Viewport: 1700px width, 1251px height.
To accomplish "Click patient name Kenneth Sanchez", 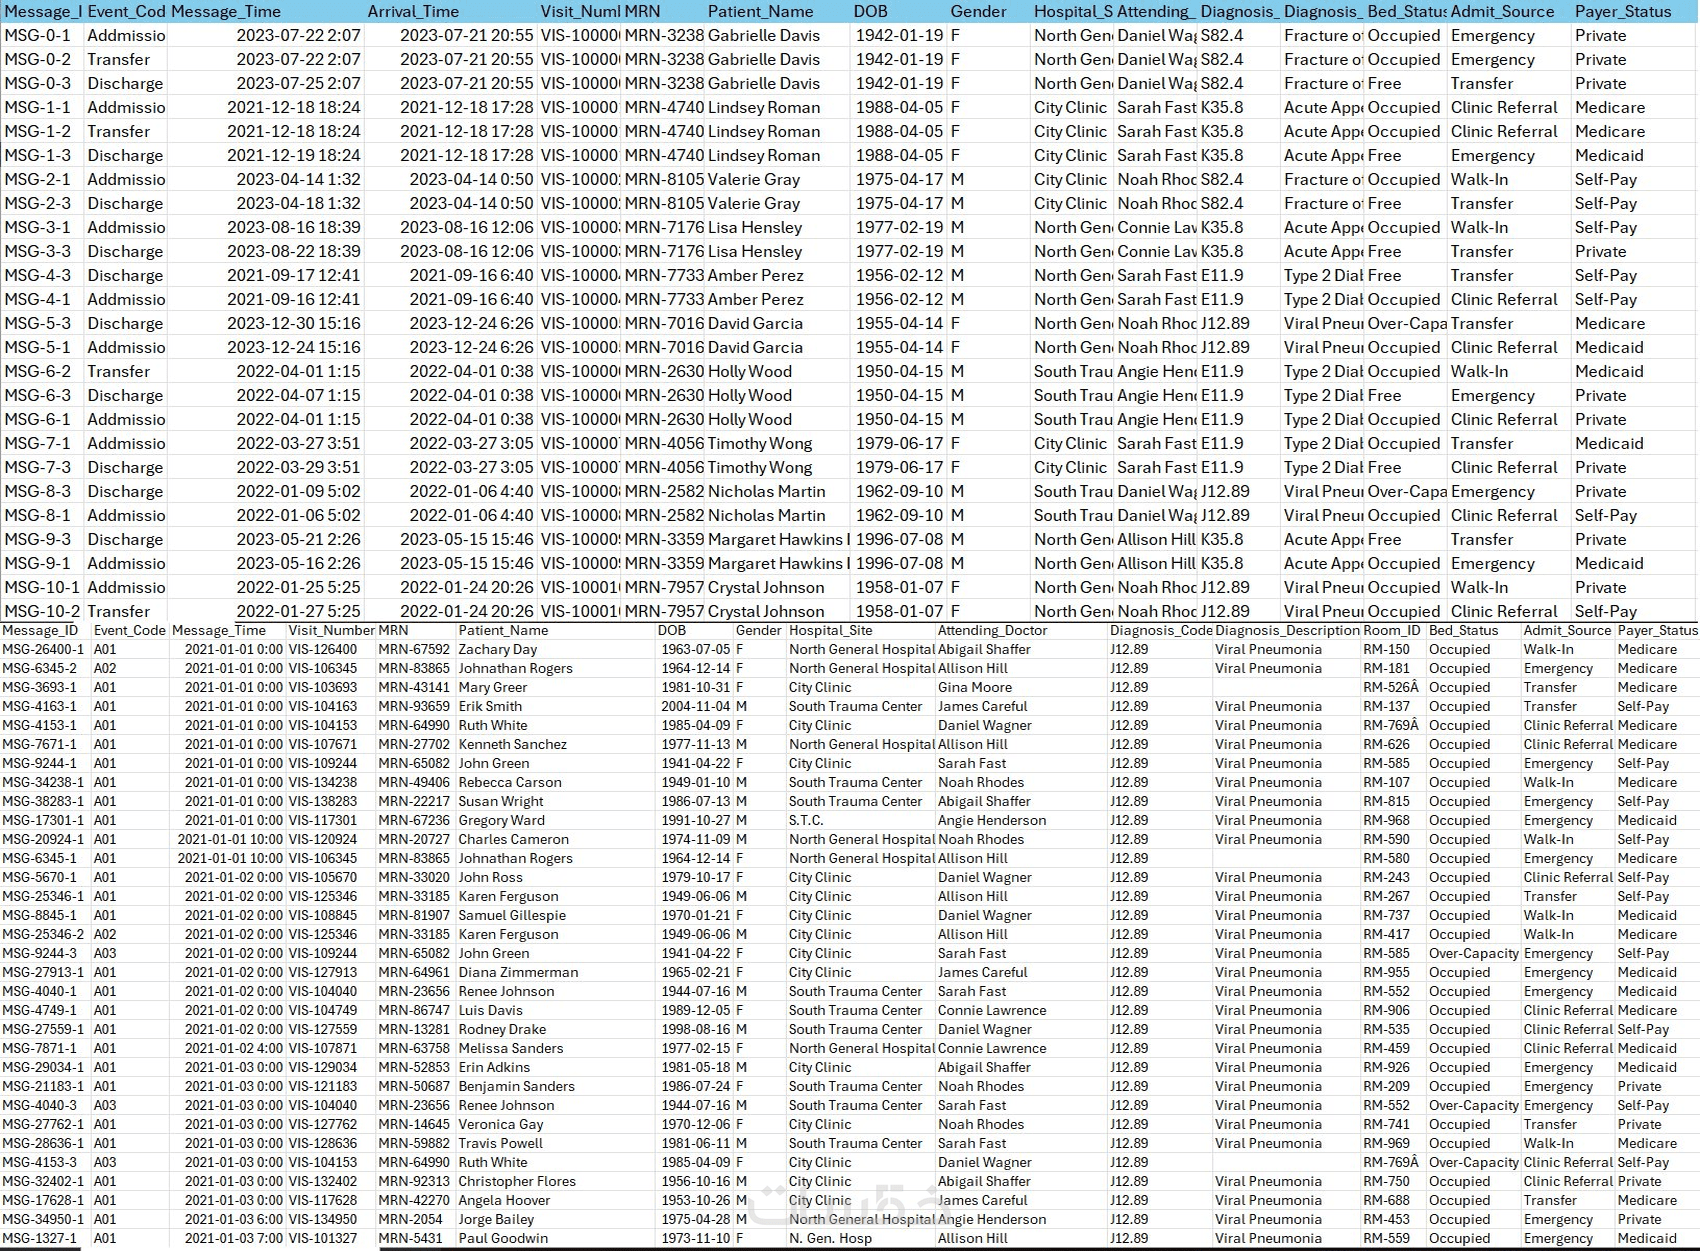I will pos(513,744).
